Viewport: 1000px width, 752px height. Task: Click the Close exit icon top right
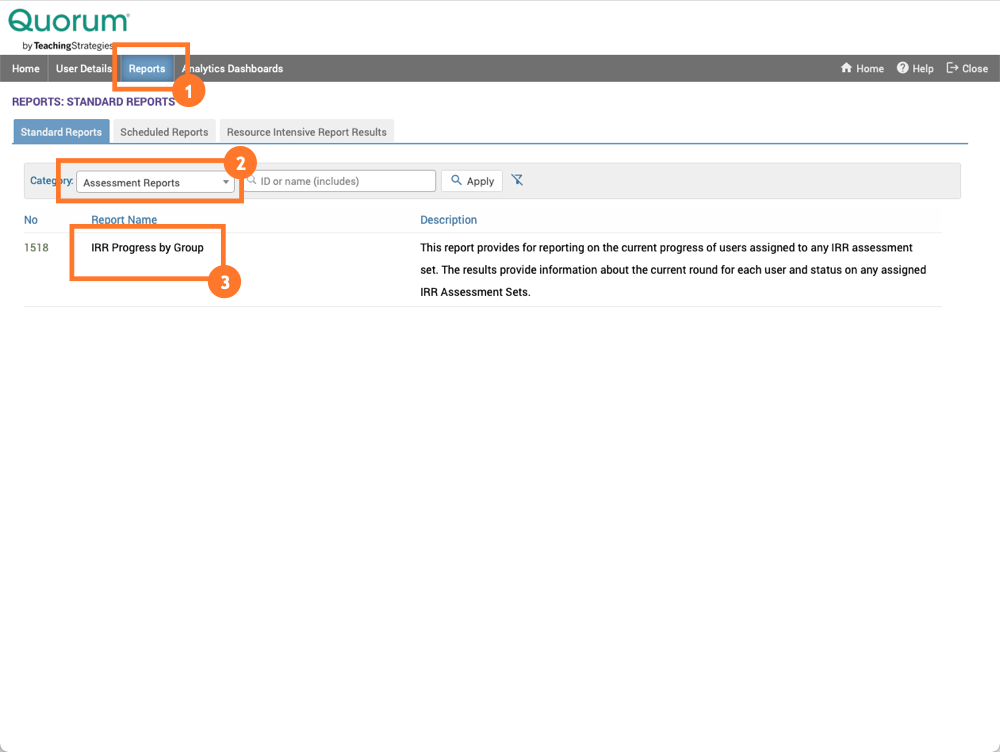952,68
